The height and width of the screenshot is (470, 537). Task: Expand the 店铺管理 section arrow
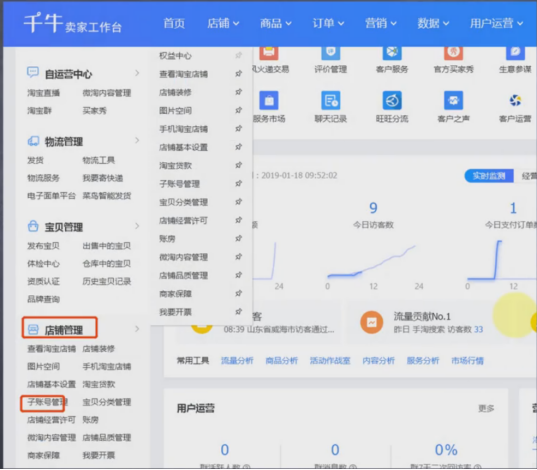click(x=137, y=329)
